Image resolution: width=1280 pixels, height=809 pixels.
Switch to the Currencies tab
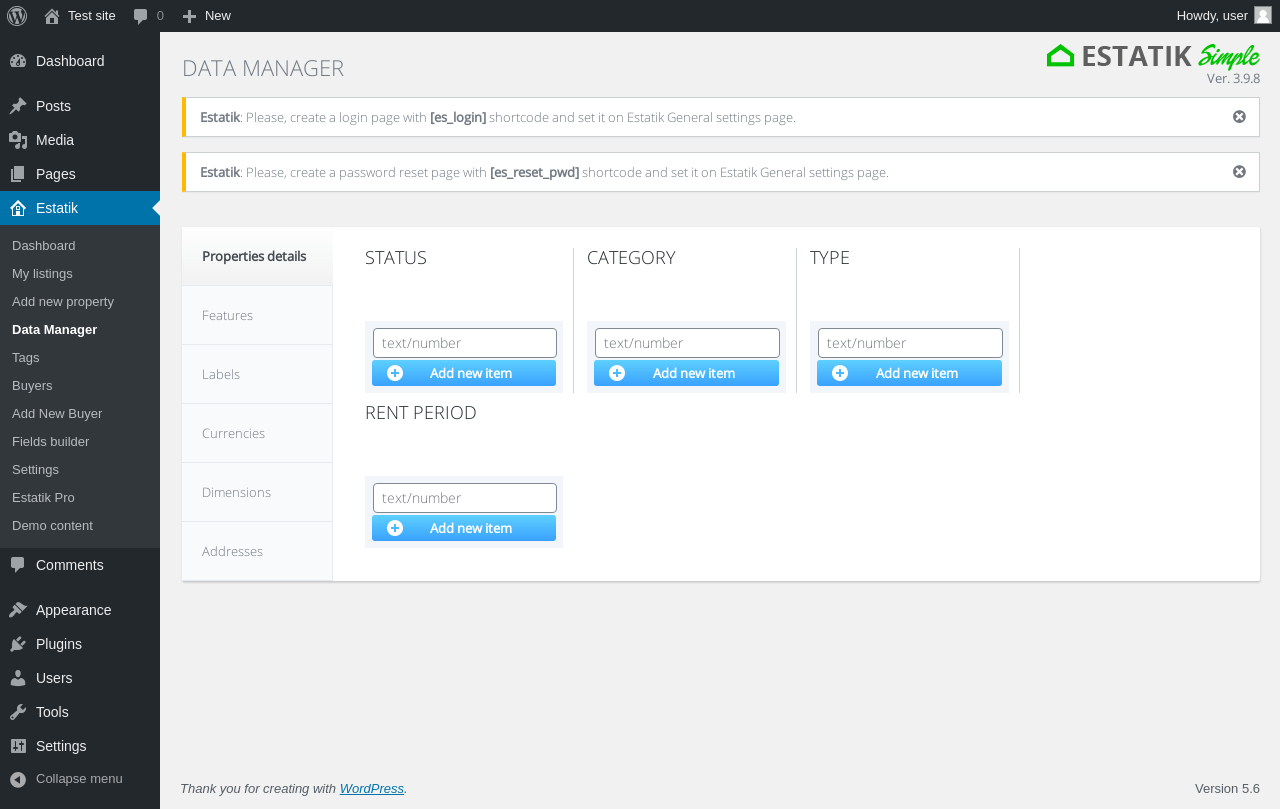pyautogui.click(x=257, y=433)
